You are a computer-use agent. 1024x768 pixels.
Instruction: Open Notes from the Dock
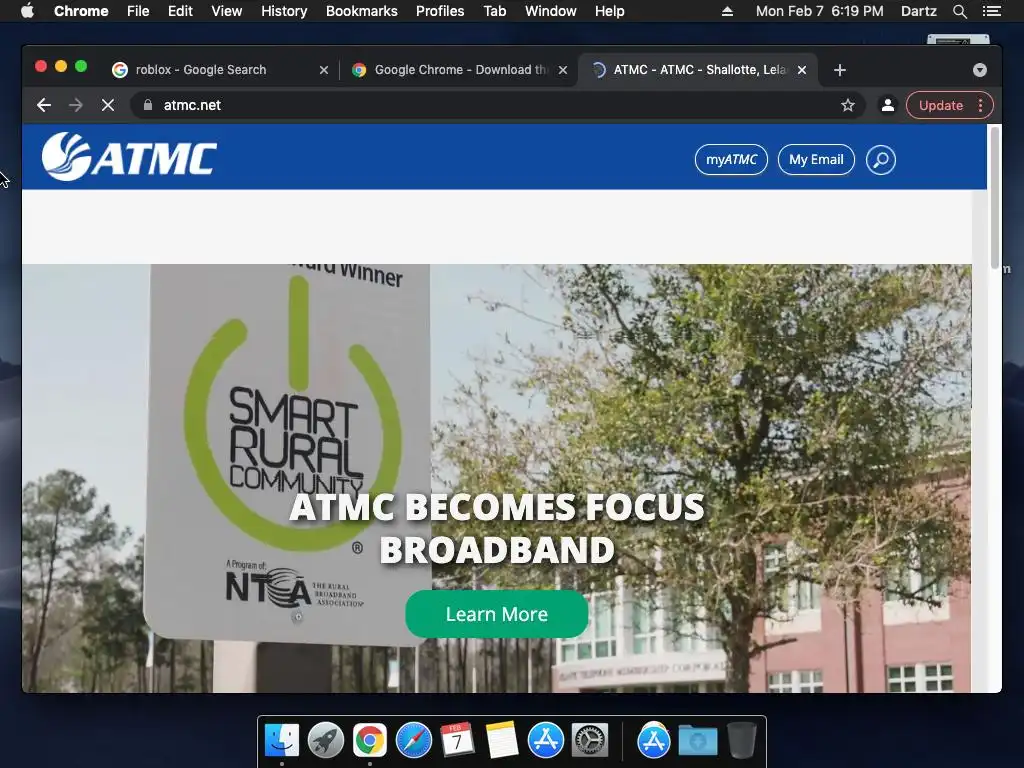click(502, 741)
